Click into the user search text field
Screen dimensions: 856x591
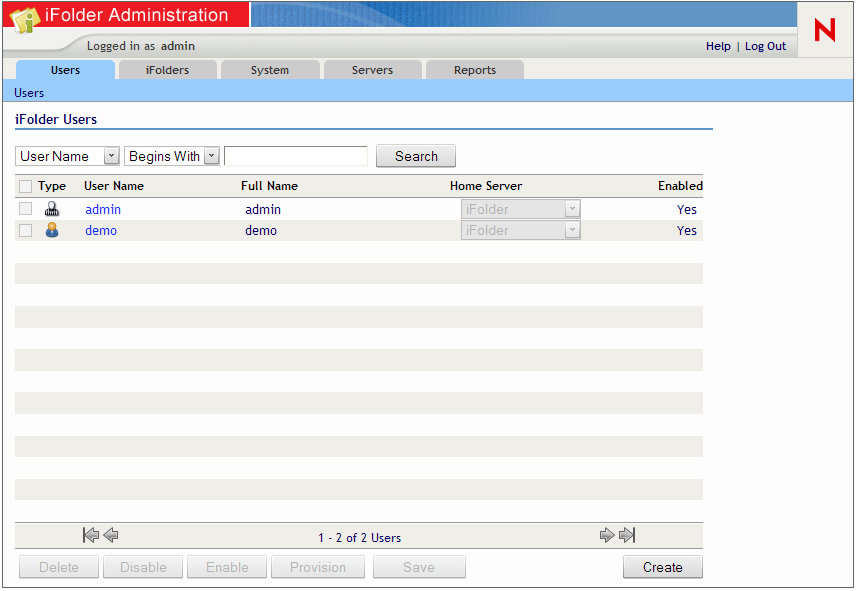(x=296, y=156)
